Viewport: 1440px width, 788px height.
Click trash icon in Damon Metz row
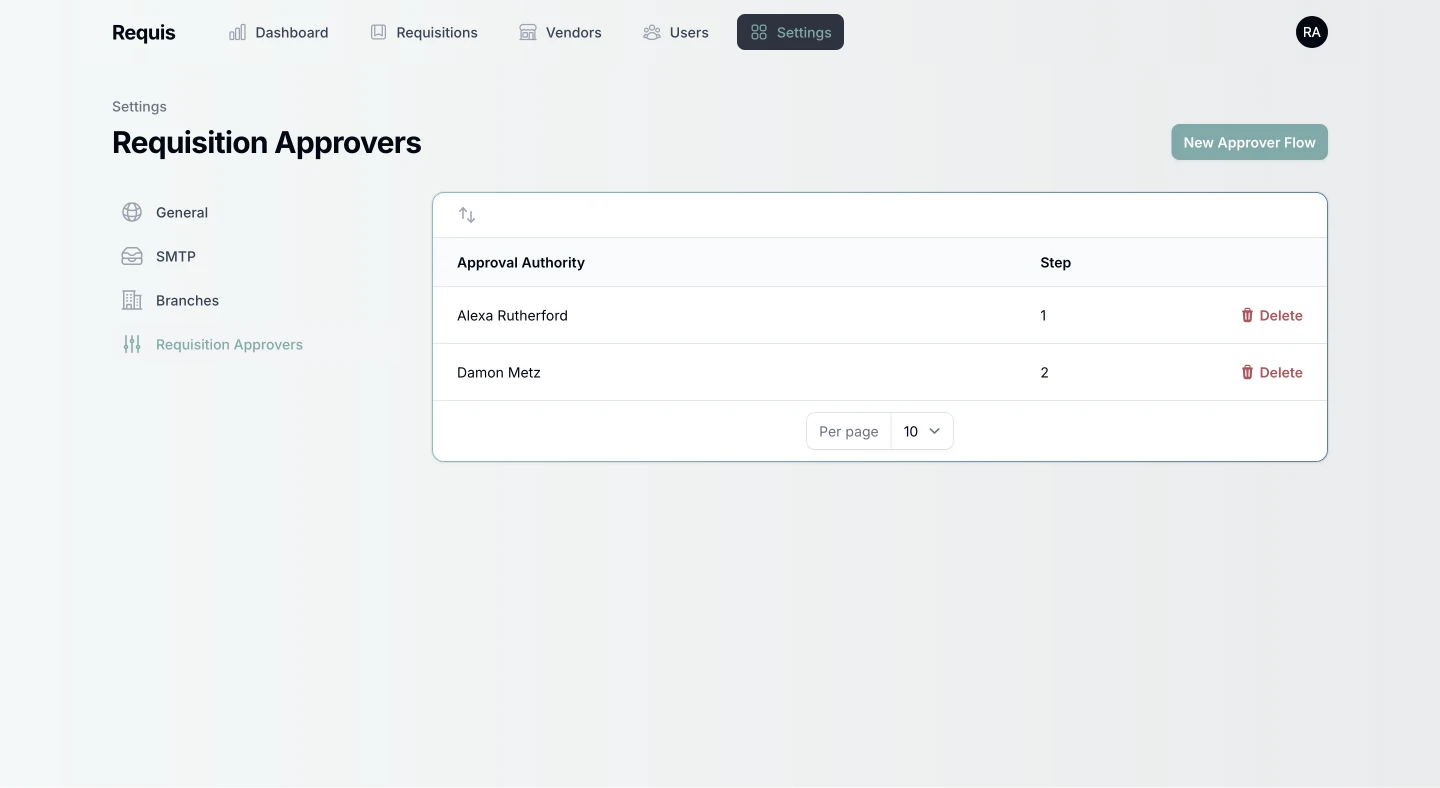click(x=1247, y=372)
